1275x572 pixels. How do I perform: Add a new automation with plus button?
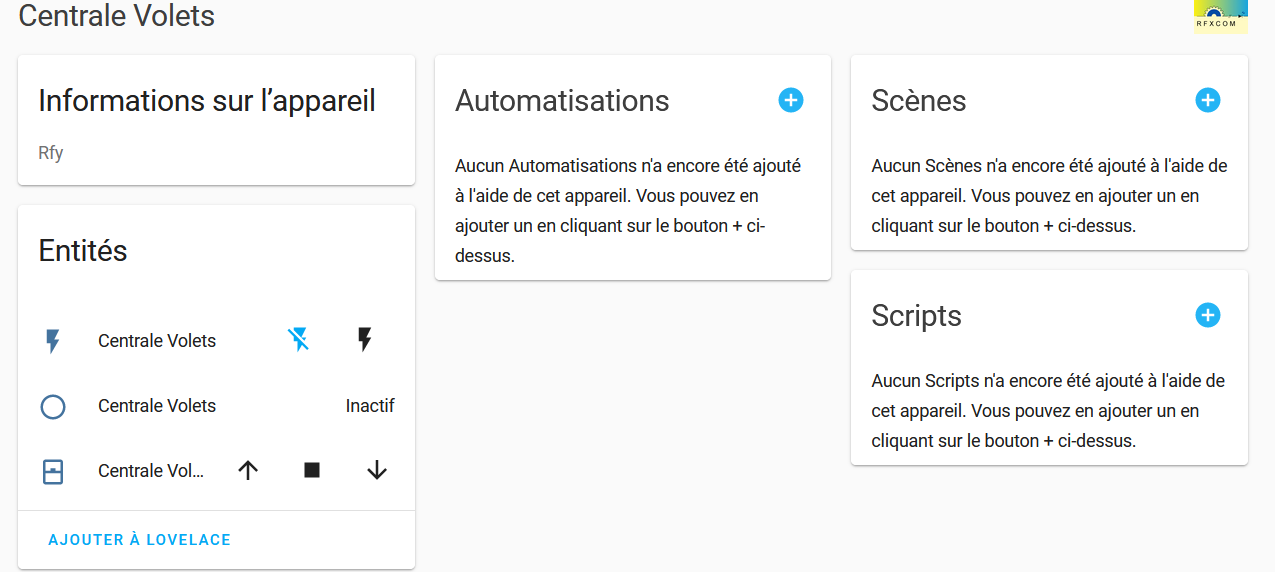(x=790, y=100)
